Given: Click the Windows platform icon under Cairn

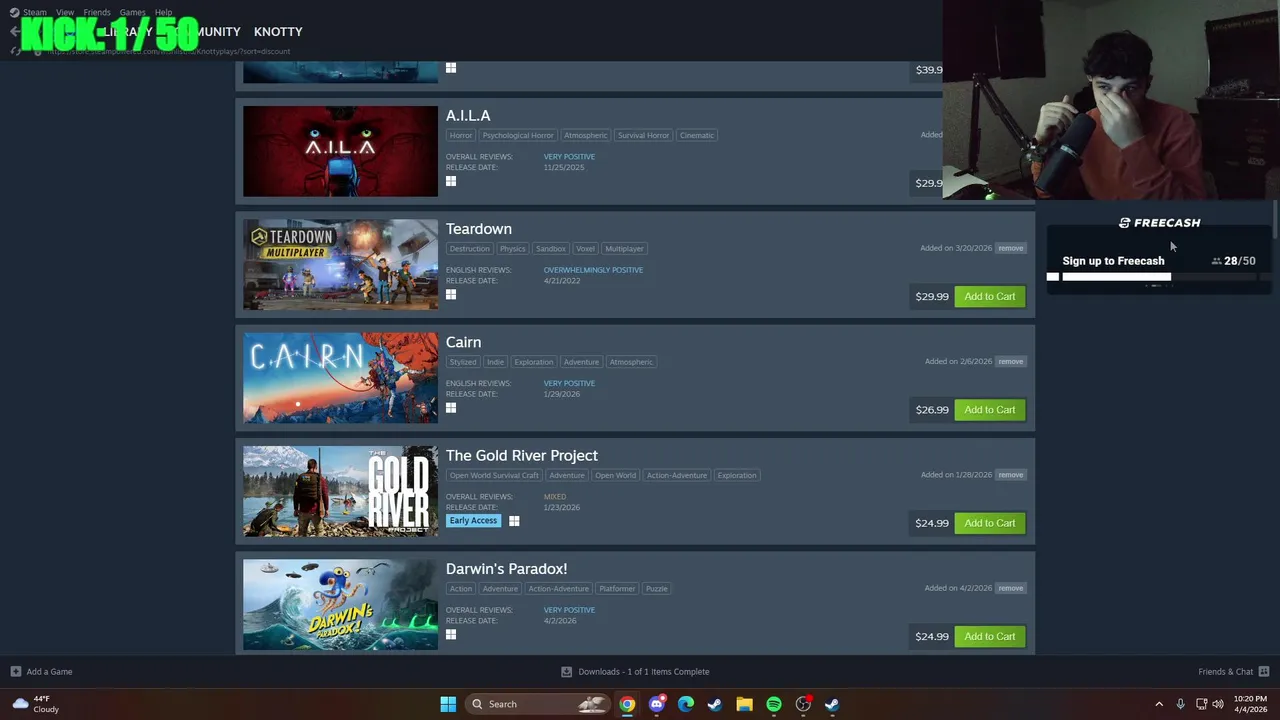Looking at the screenshot, I should click(x=451, y=408).
